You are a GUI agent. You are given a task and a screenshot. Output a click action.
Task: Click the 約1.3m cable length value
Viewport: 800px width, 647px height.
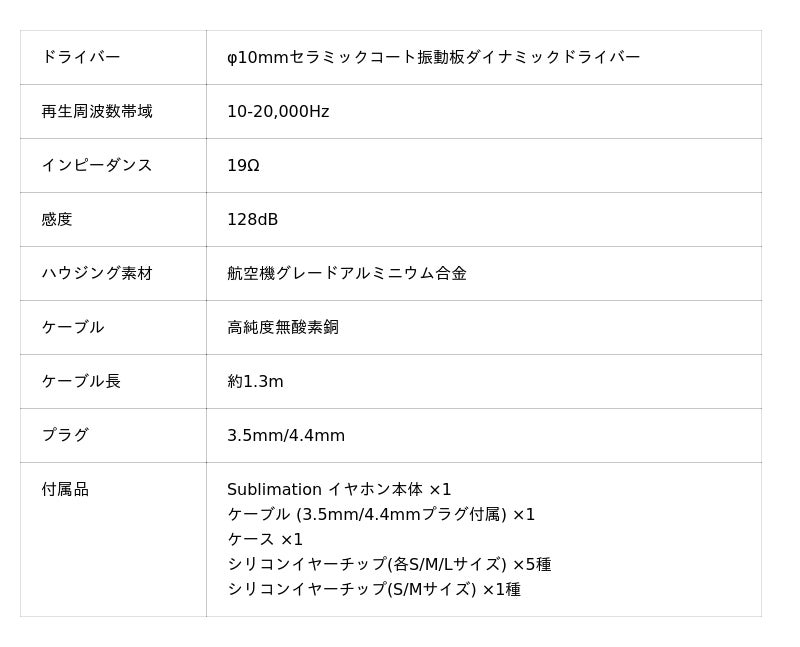click(255, 382)
